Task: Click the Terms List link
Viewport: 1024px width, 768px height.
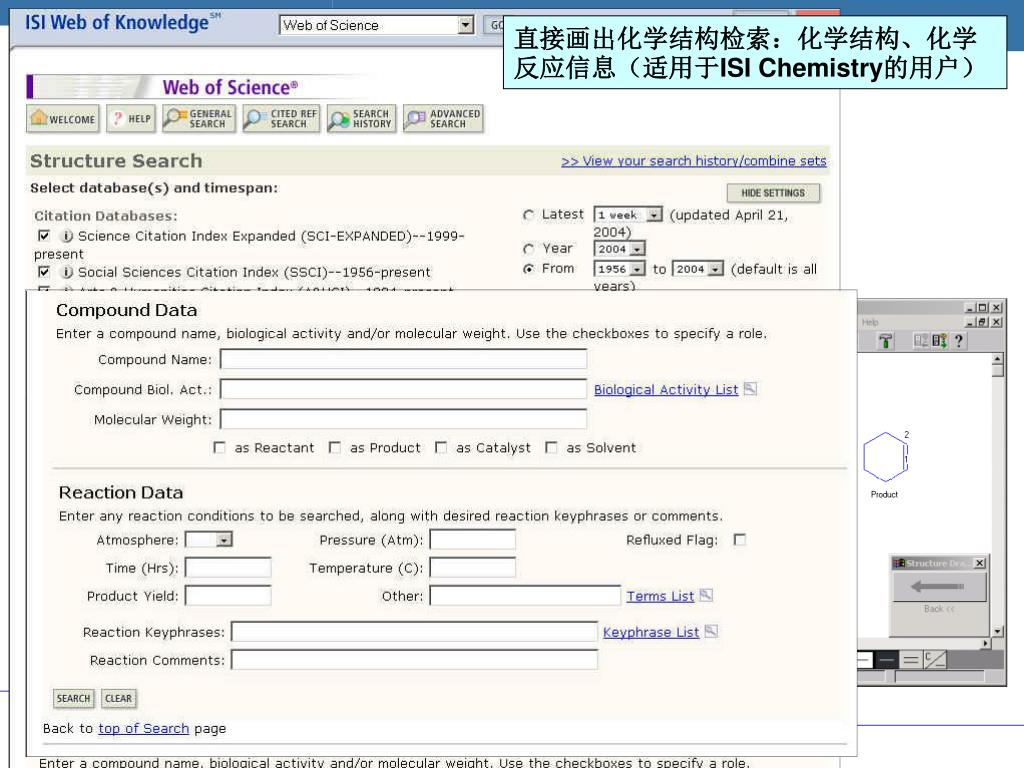Action: (x=660, y=596)
